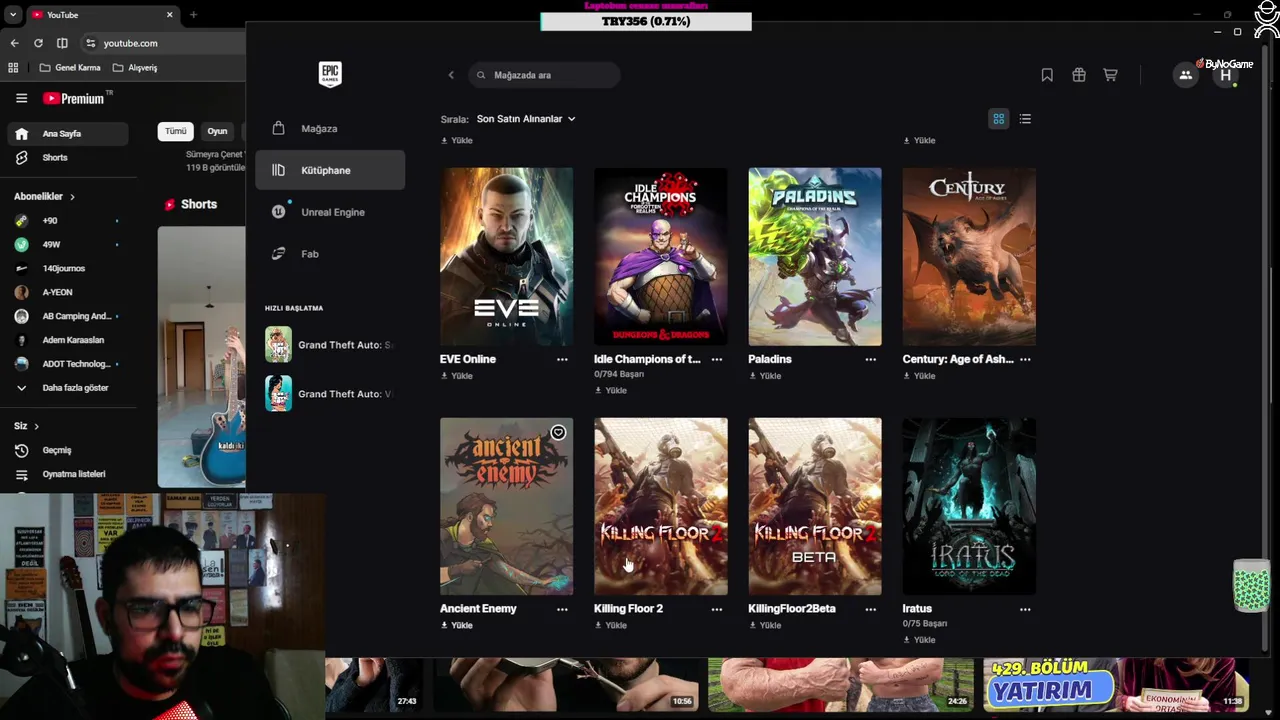Open the gift redeem icon
Screen dimensions: 1280x720
pos(1079,75)
